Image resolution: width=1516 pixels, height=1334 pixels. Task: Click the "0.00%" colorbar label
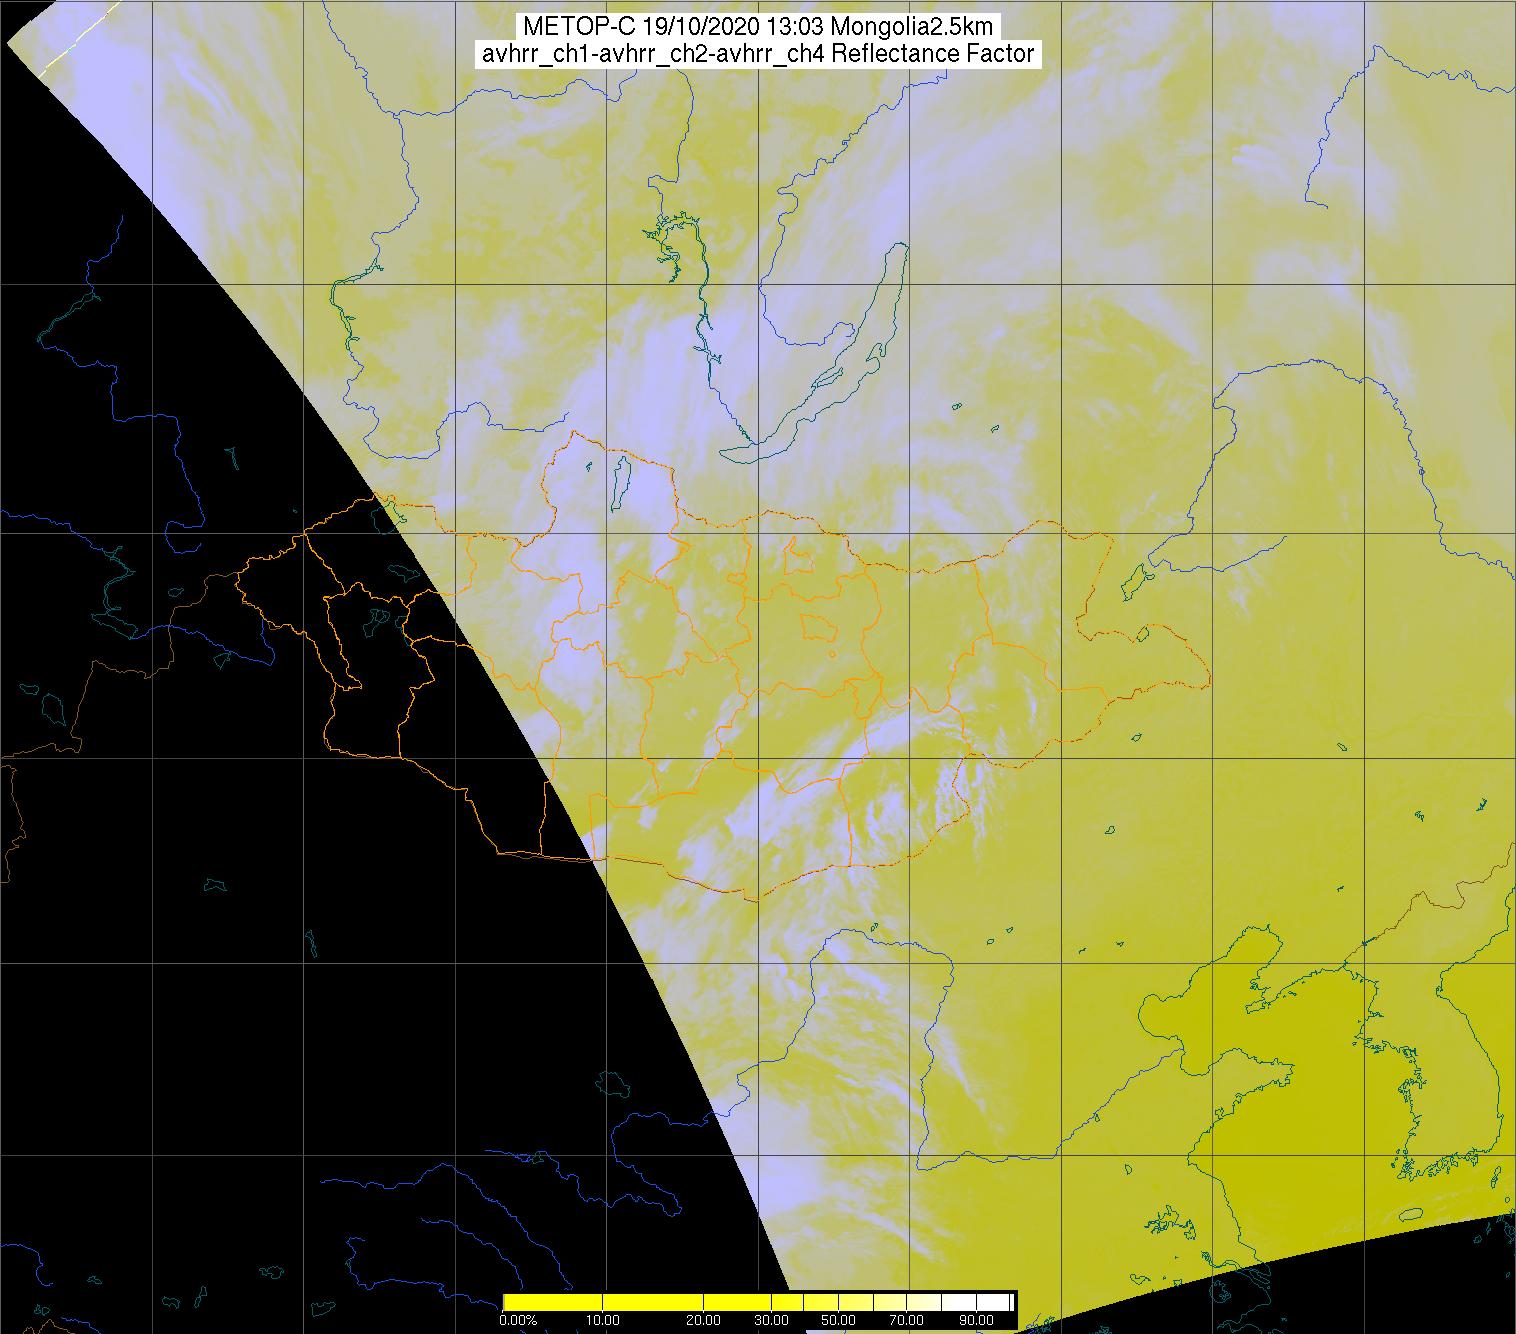tap(519, 1321)
